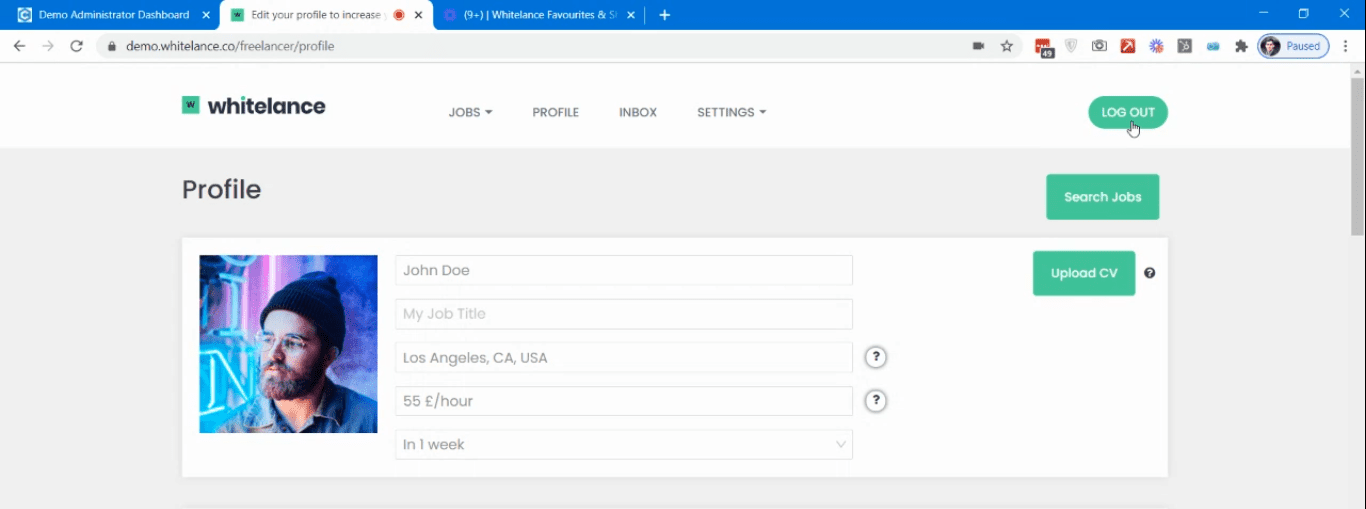
Task: Open the red calendar extension showing 49
Action: (x=1044, y=47)
